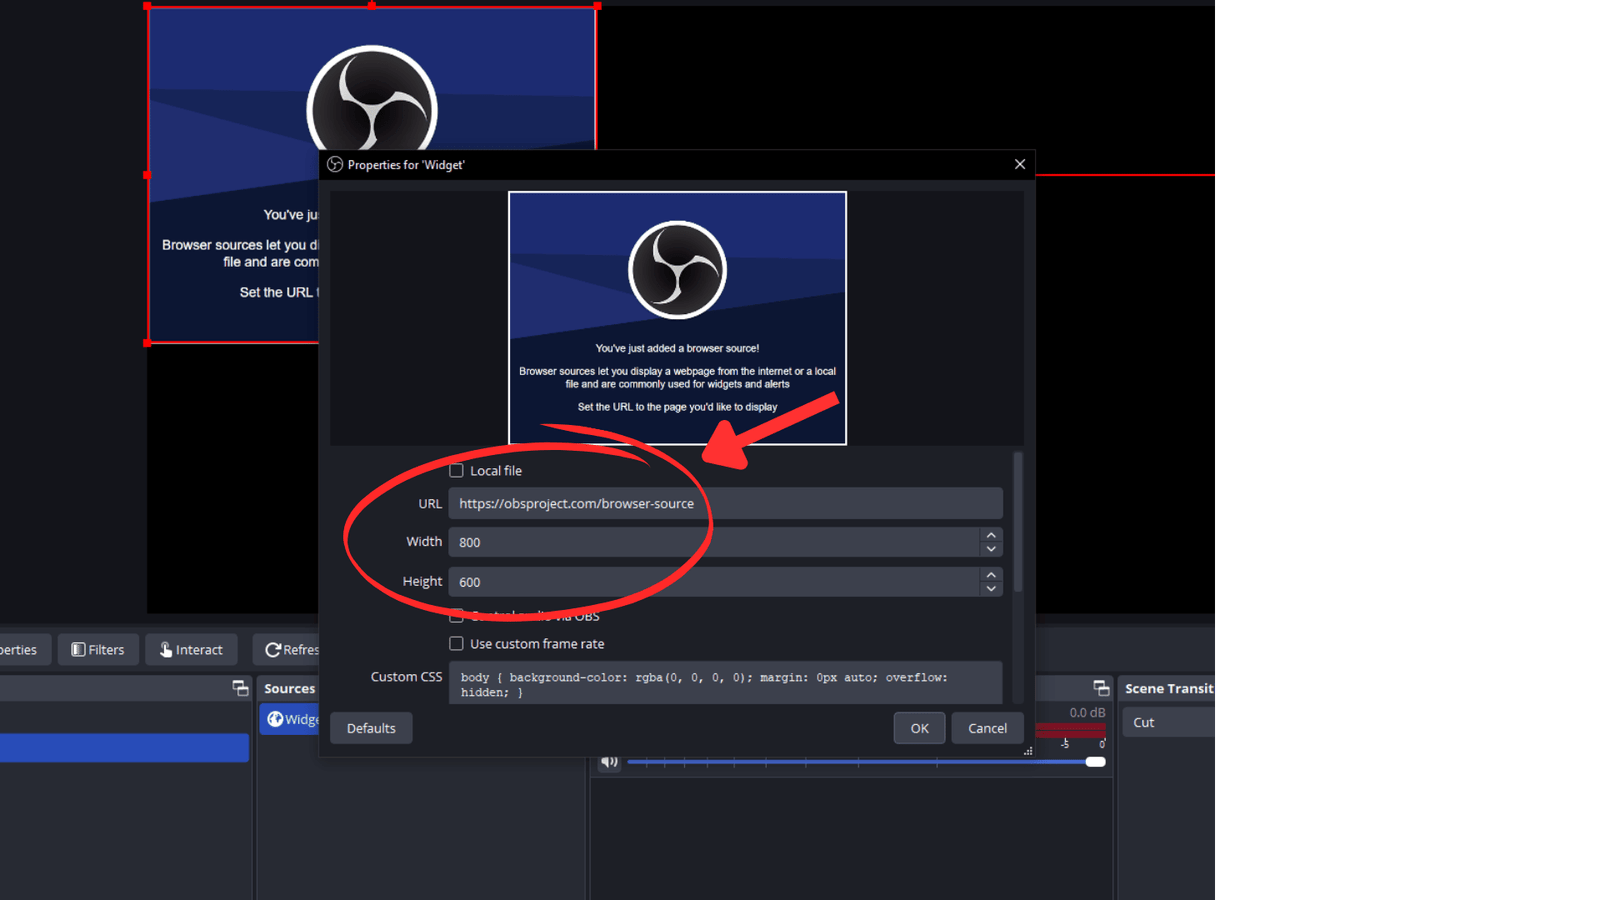The image size is (1600, 900).
Task: Click the browser source preview in dialog
Action: coord(677,318)
